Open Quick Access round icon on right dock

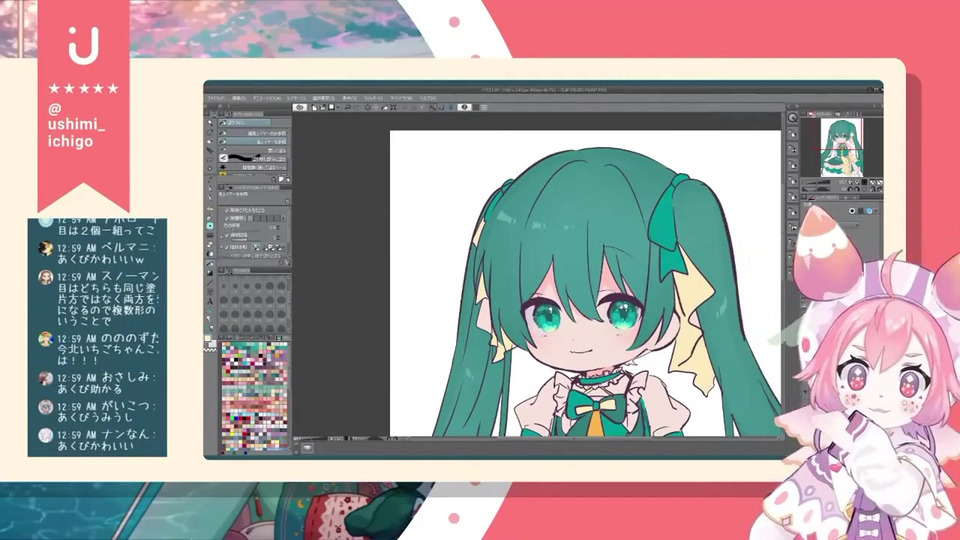click(793, 118)
